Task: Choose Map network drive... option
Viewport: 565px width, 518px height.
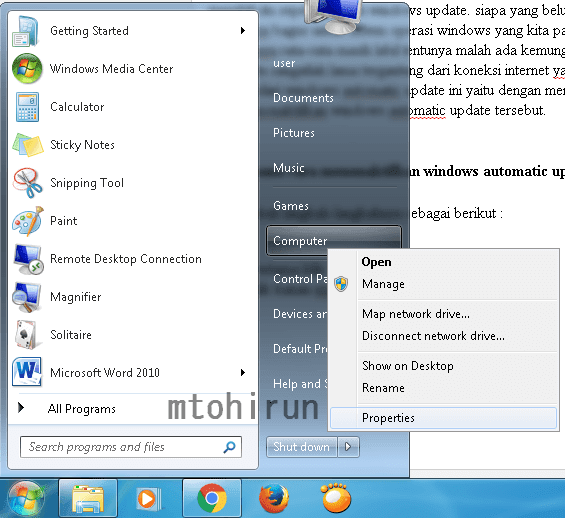Action: [443, 314]
